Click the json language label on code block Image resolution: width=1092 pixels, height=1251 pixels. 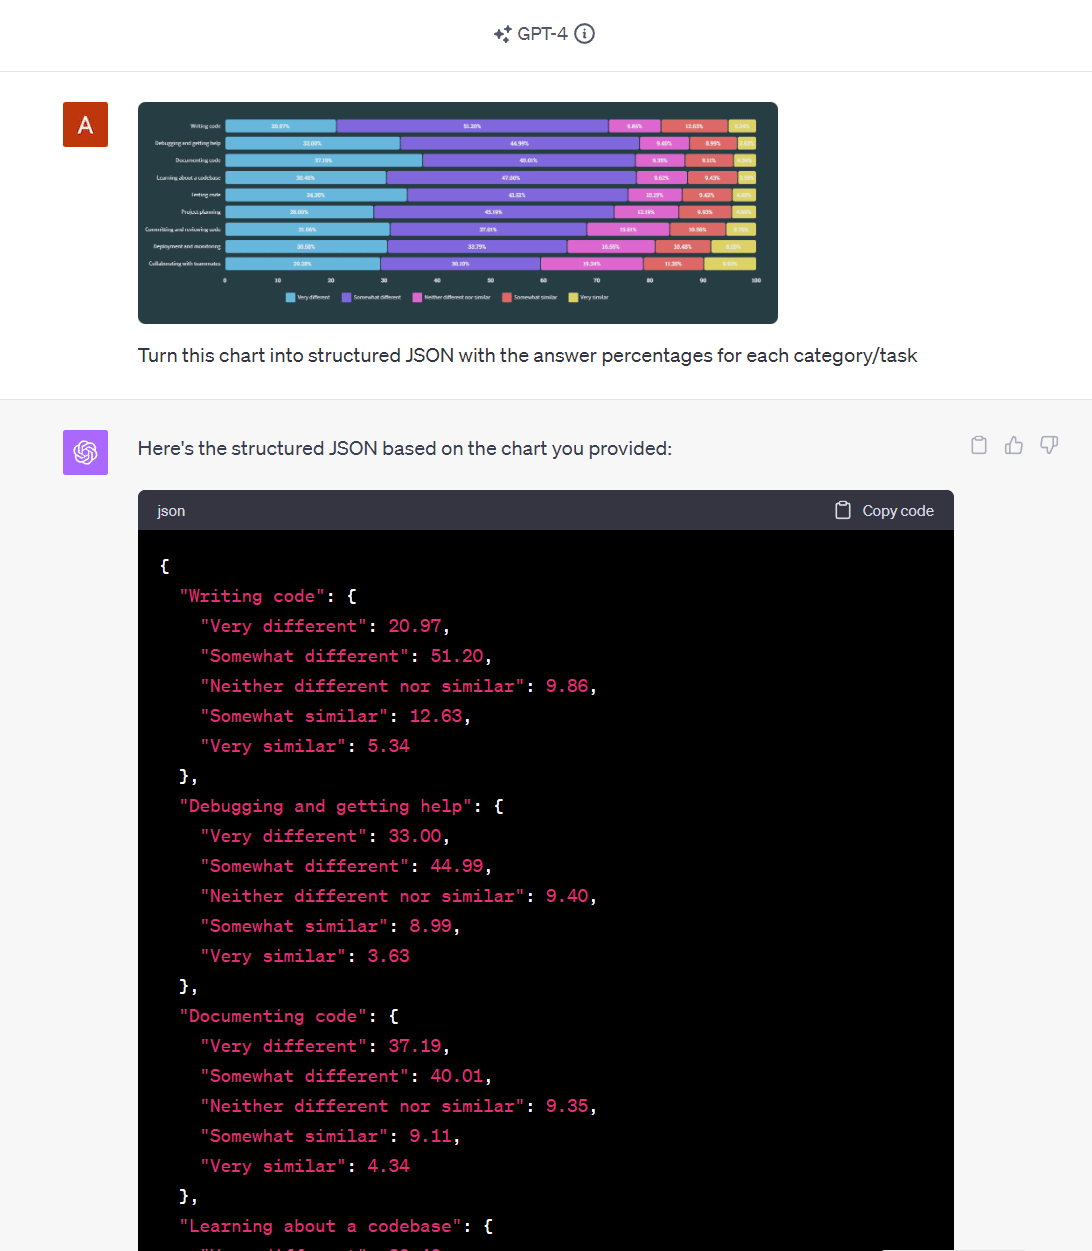[x=171, y=511]
